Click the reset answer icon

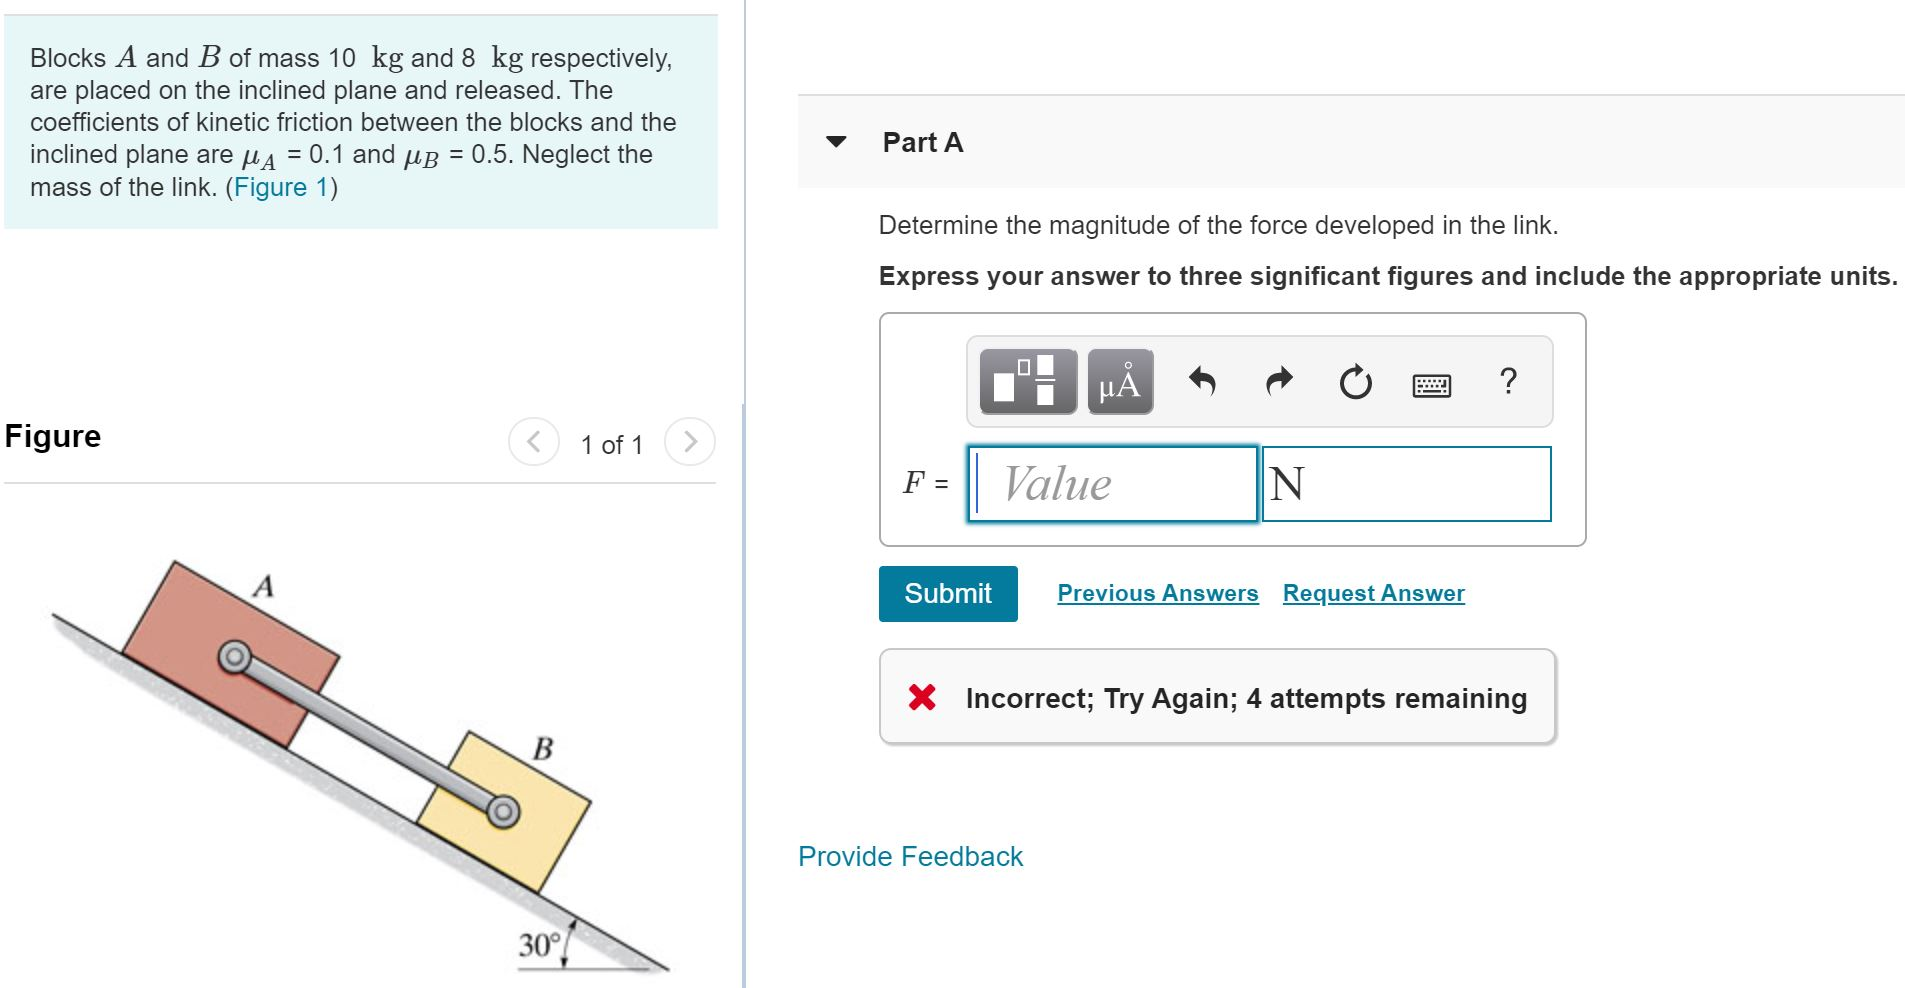[1353, 382]
